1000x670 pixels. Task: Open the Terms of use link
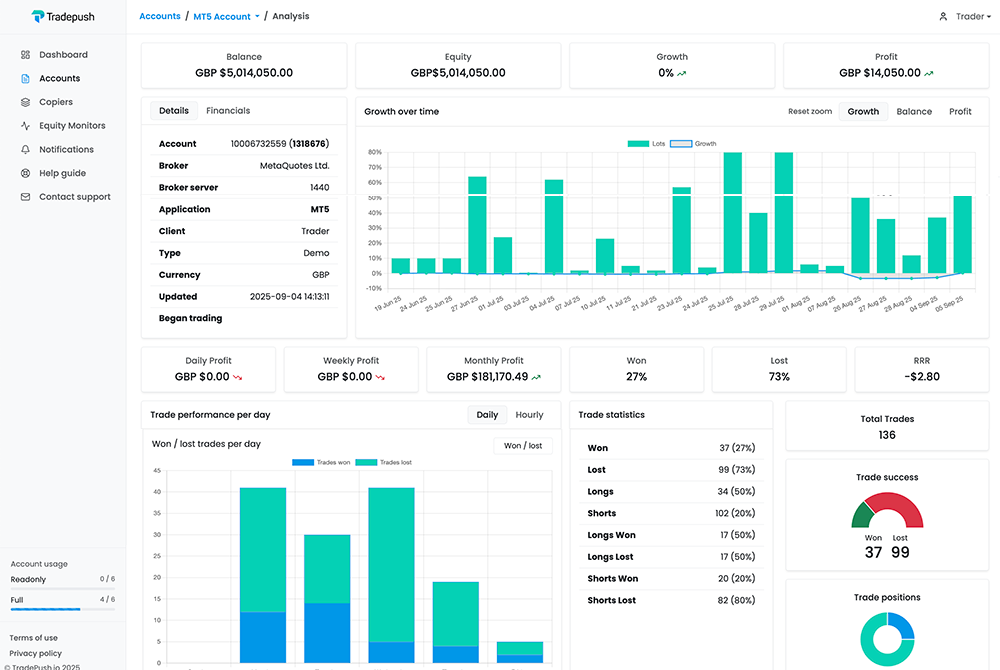click(x=34, y=638)
